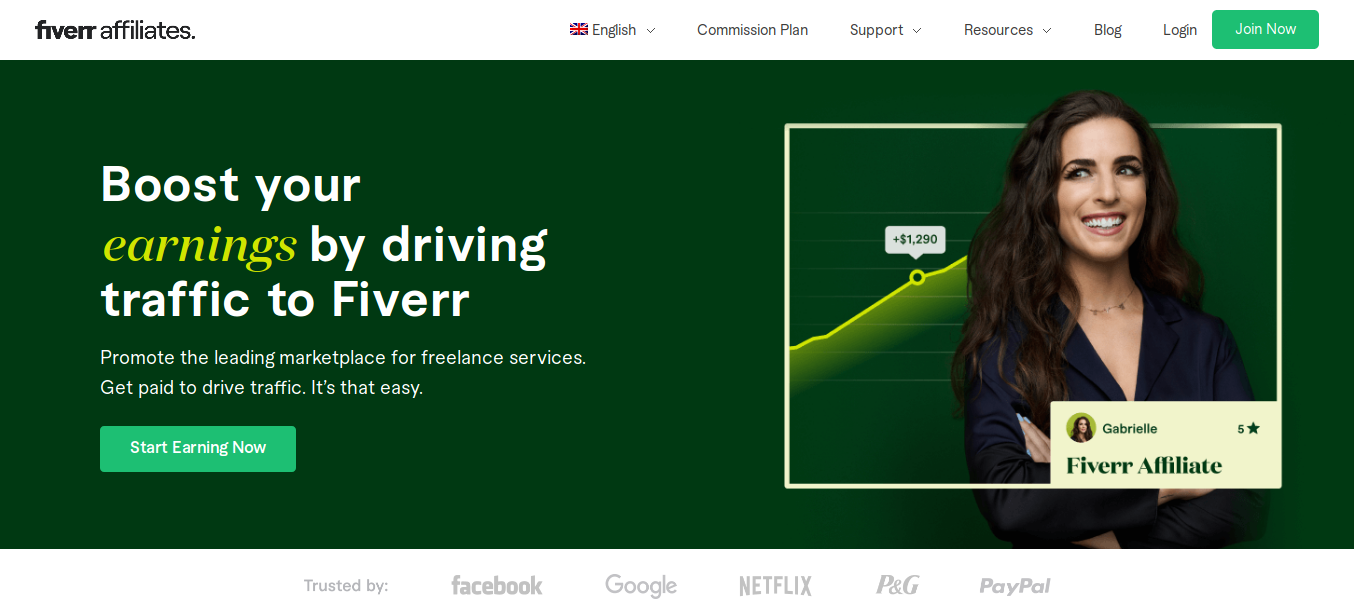This screenshot has width=1366, height=616.
Task: Click the Fiverr Affiliates logo
Action: click(115, 30)
